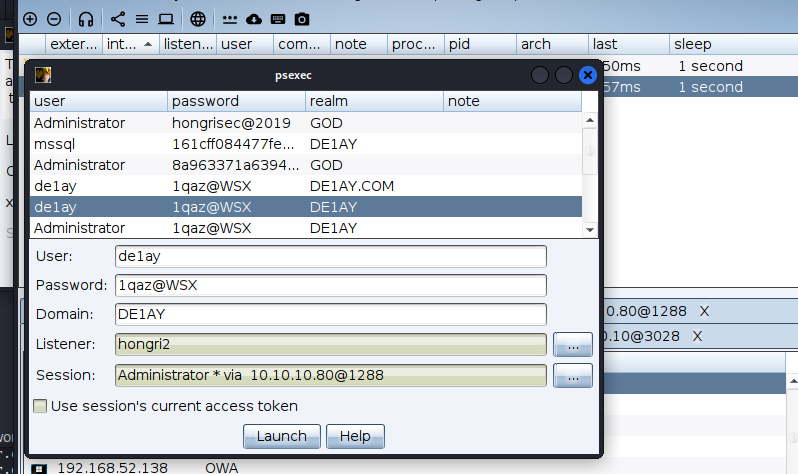The image size is (798, 474).
Task: Select Administrator row with 8a963371a6394... hash
Action: click(306, 165)
